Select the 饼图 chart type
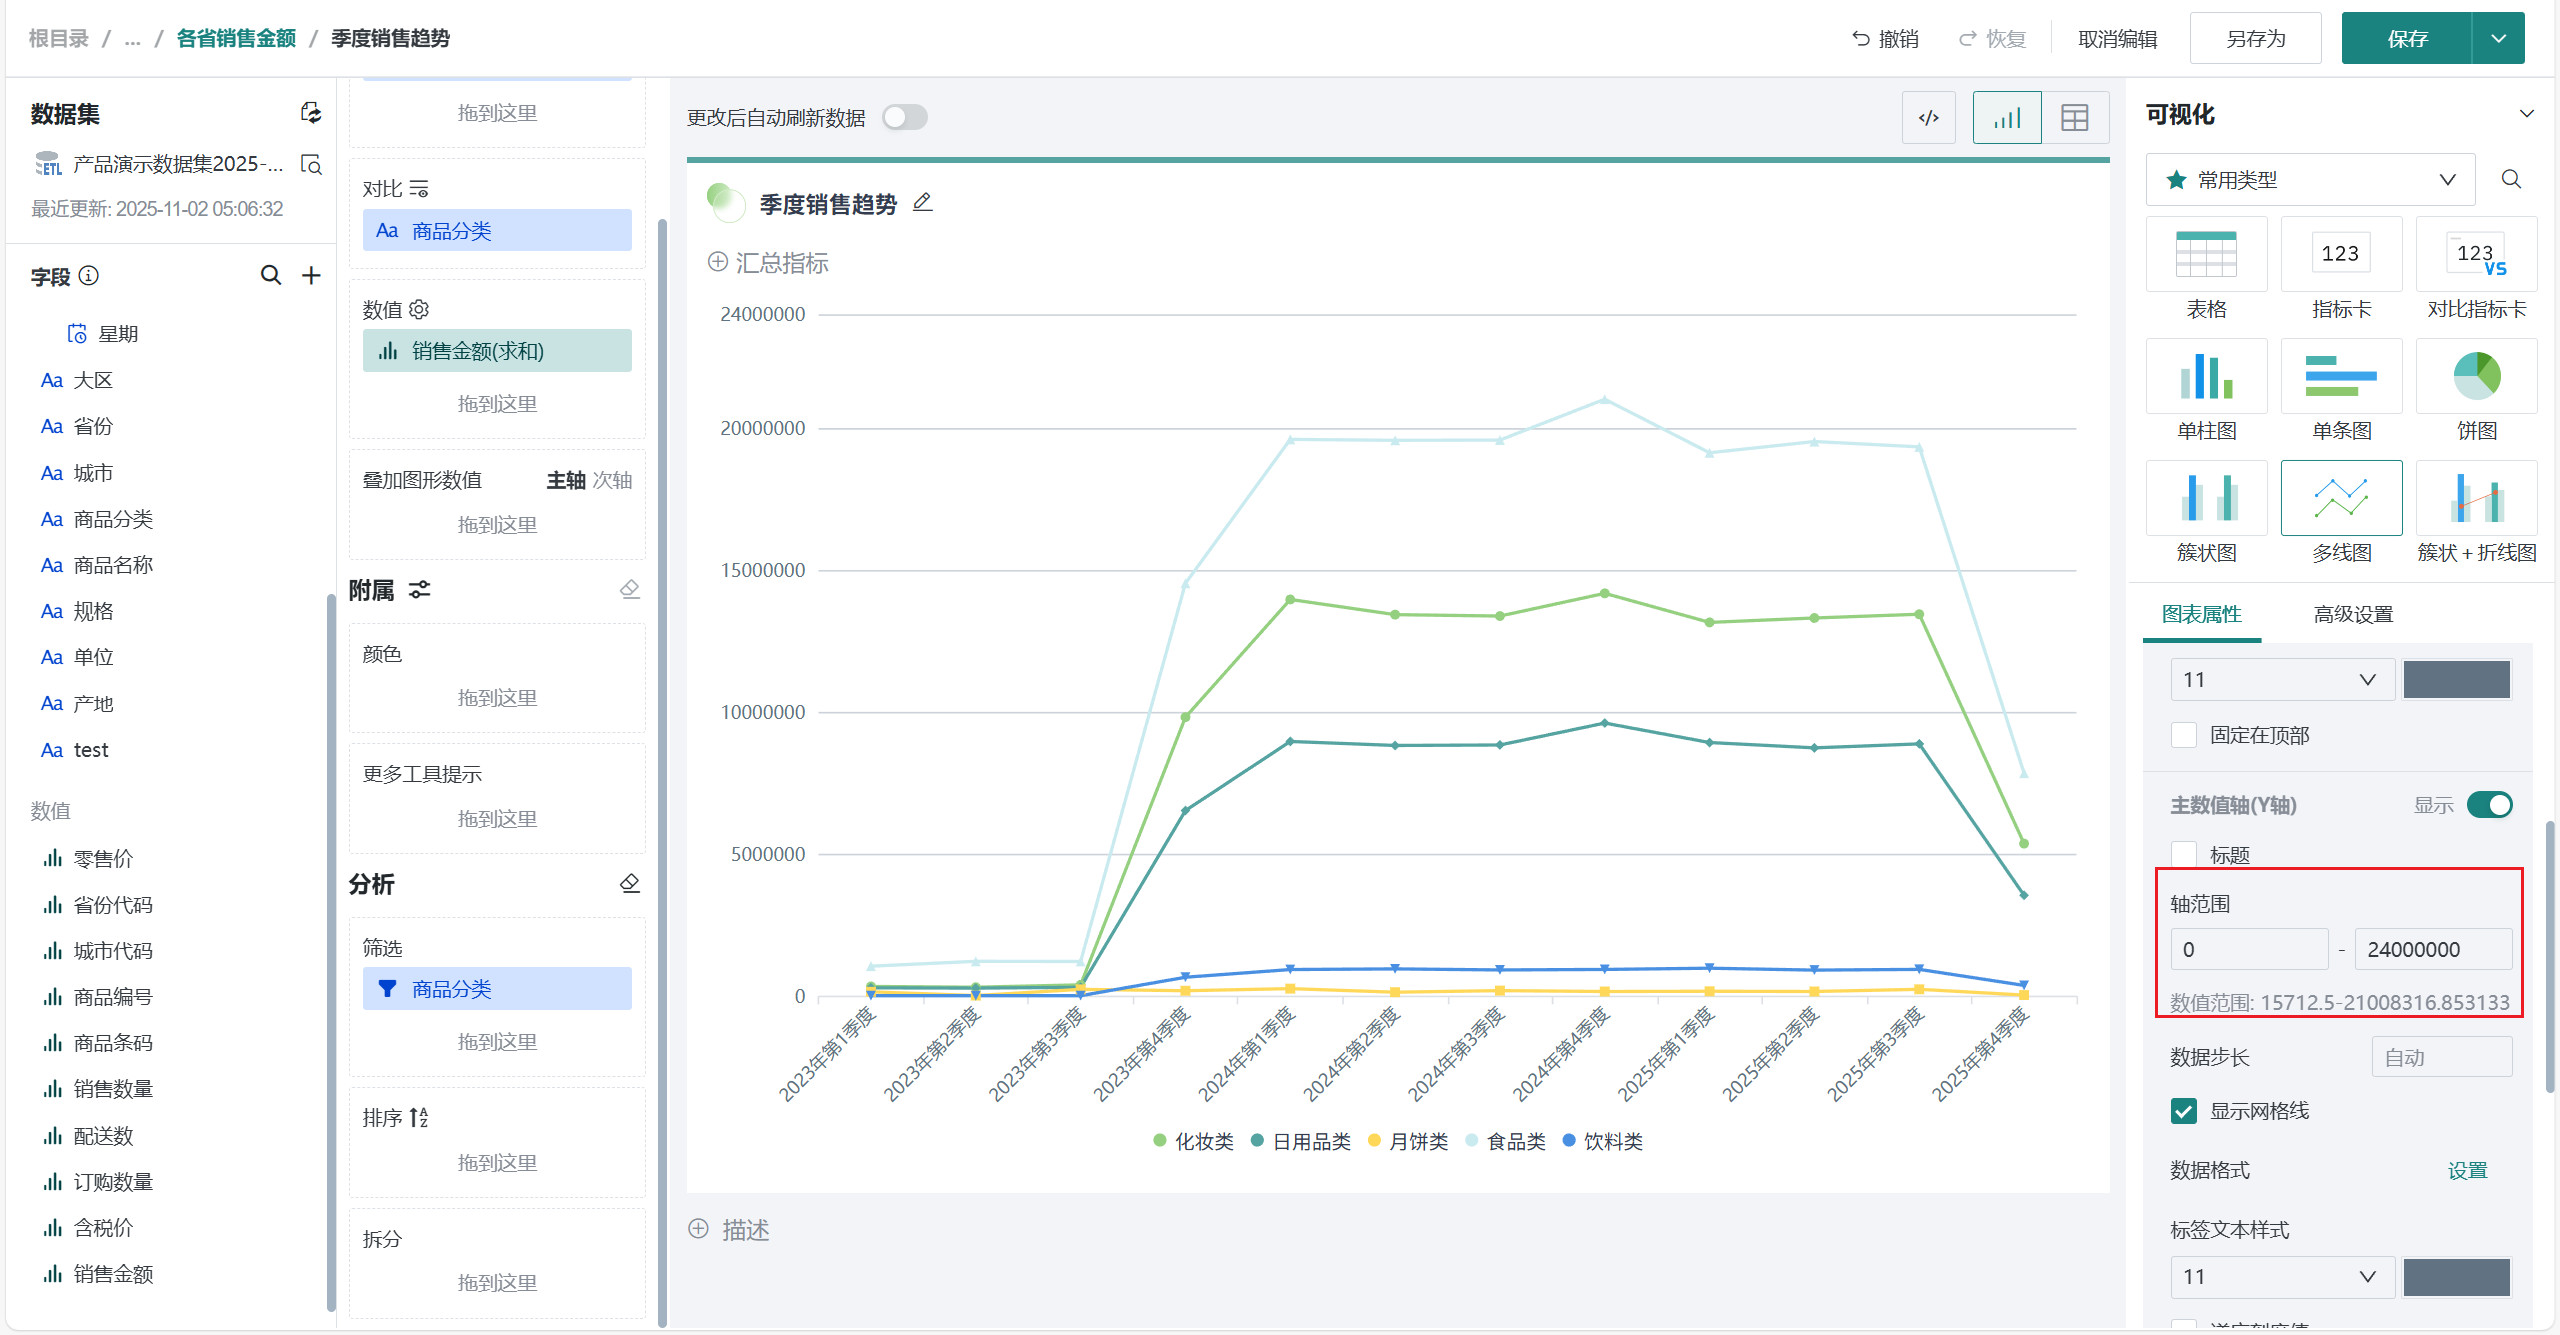 2475,377
